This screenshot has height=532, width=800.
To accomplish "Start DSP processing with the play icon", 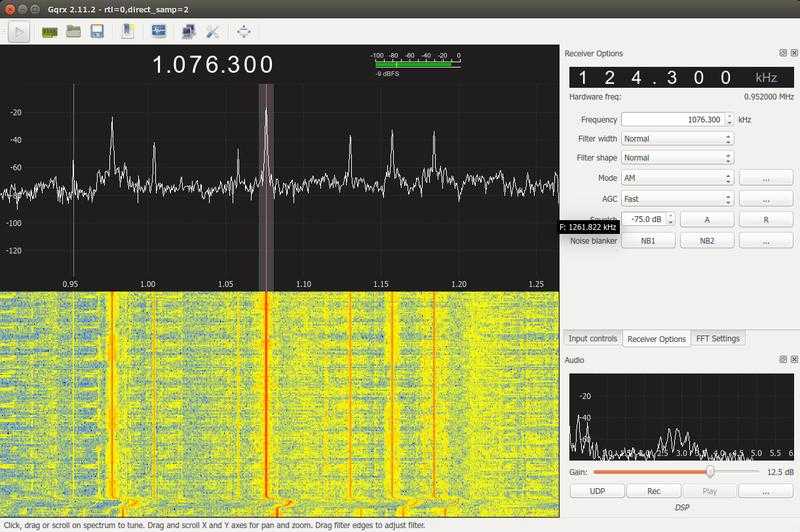I will pos(19,32).
